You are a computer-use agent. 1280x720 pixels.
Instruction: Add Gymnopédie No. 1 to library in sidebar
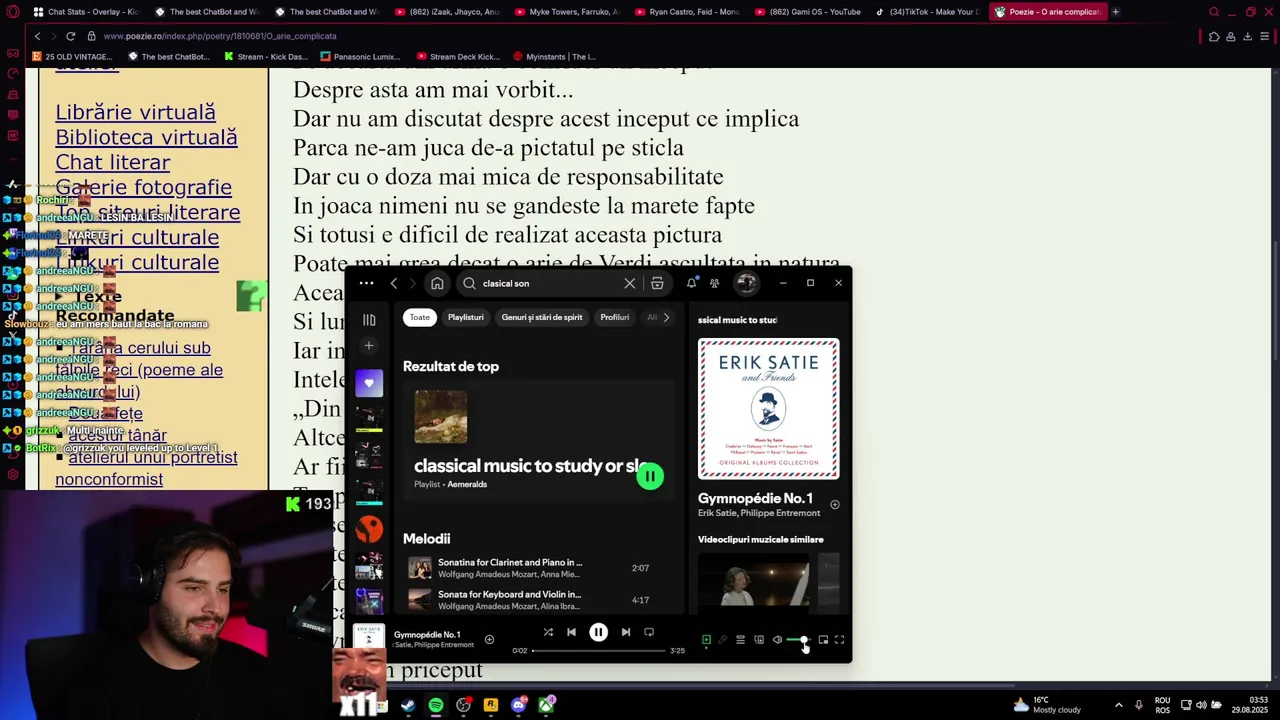pos(835,505)
